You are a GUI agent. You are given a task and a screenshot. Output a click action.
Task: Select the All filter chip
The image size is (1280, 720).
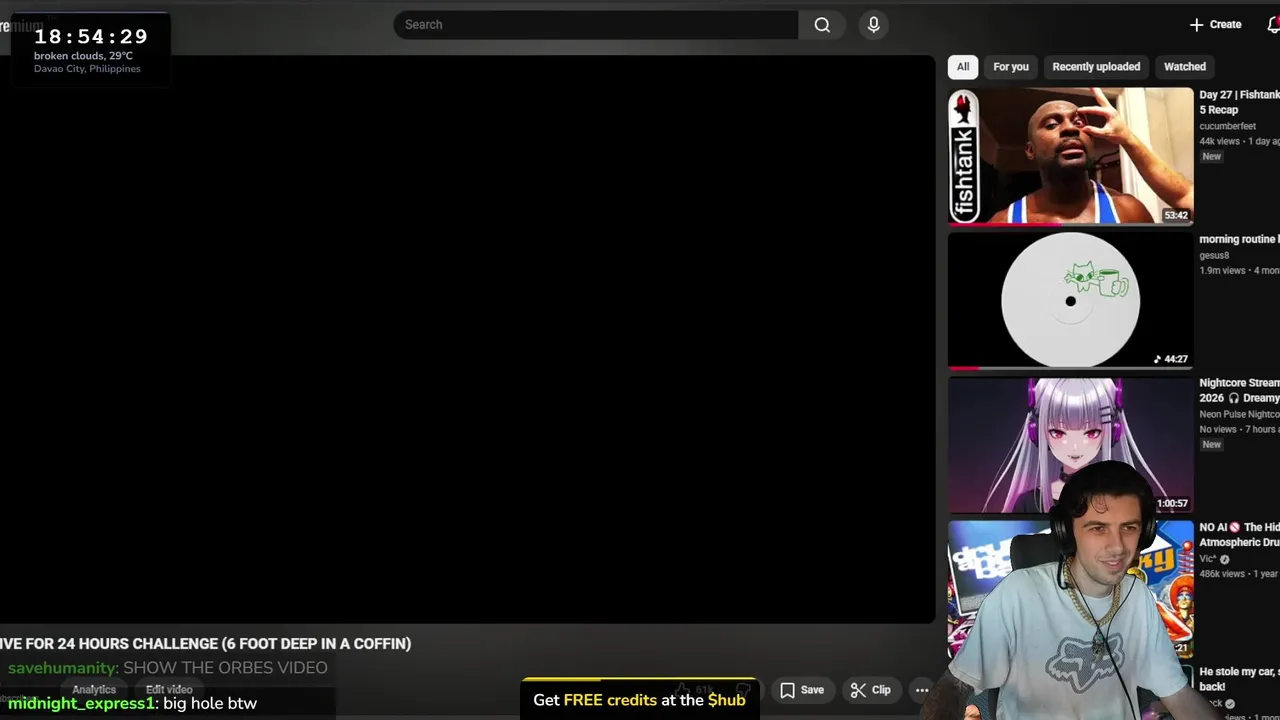[963, 67]
